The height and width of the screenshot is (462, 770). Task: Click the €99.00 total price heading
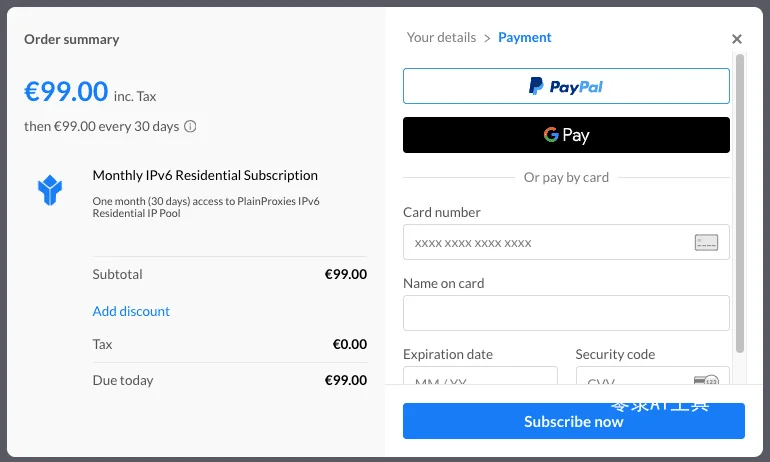(66, 91)
